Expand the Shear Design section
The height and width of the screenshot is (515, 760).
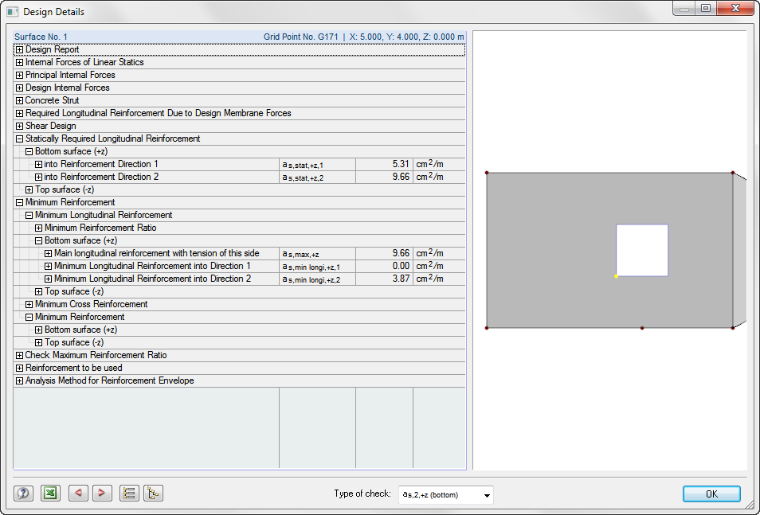pos(19,126)
